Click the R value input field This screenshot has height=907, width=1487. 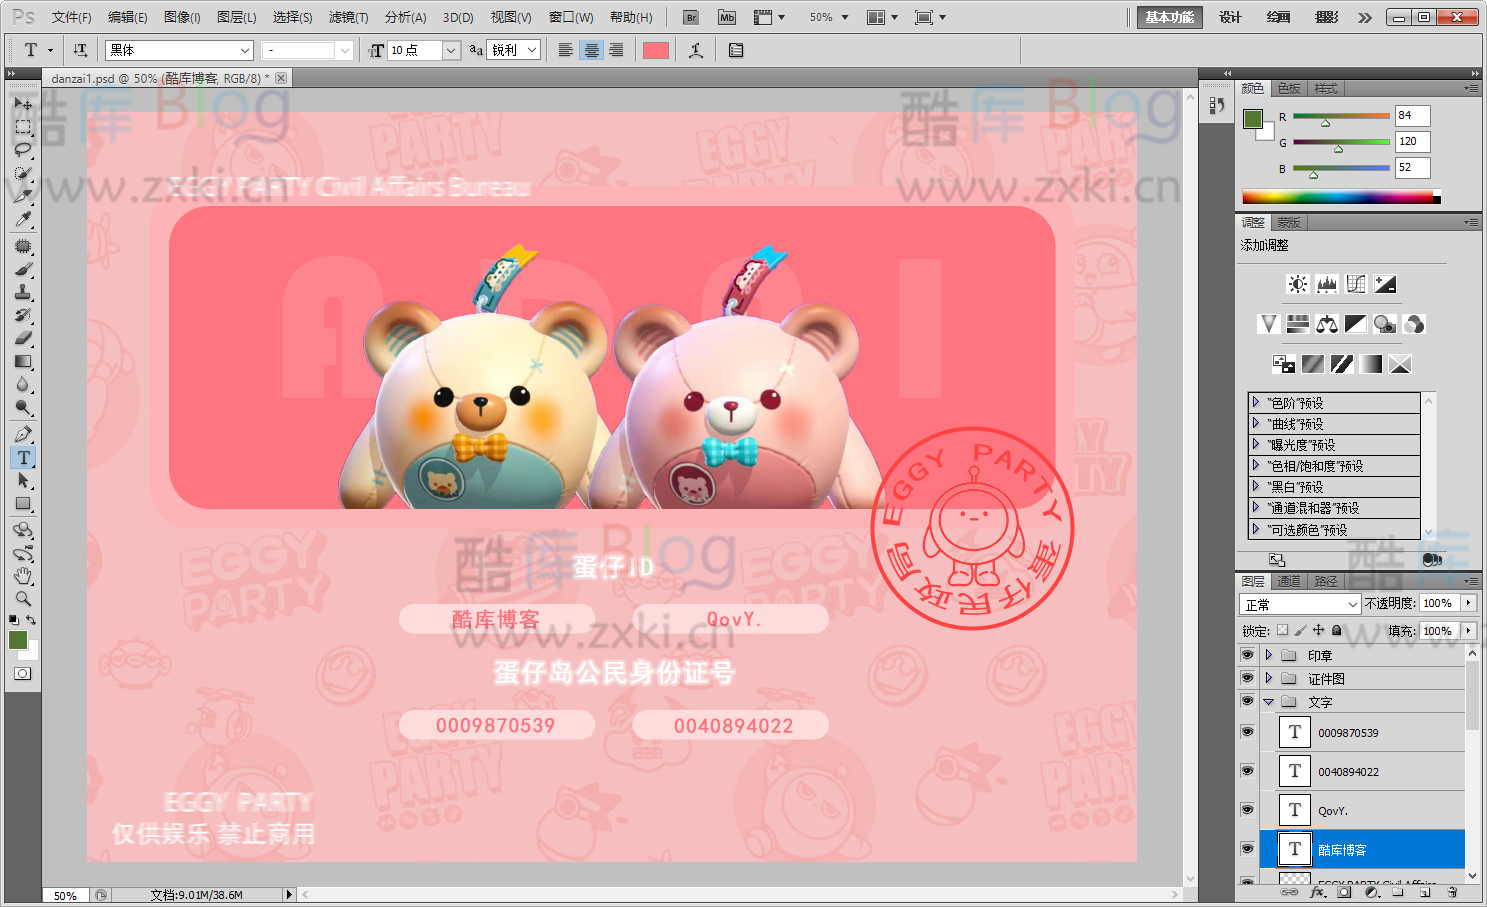(1412, 115)
